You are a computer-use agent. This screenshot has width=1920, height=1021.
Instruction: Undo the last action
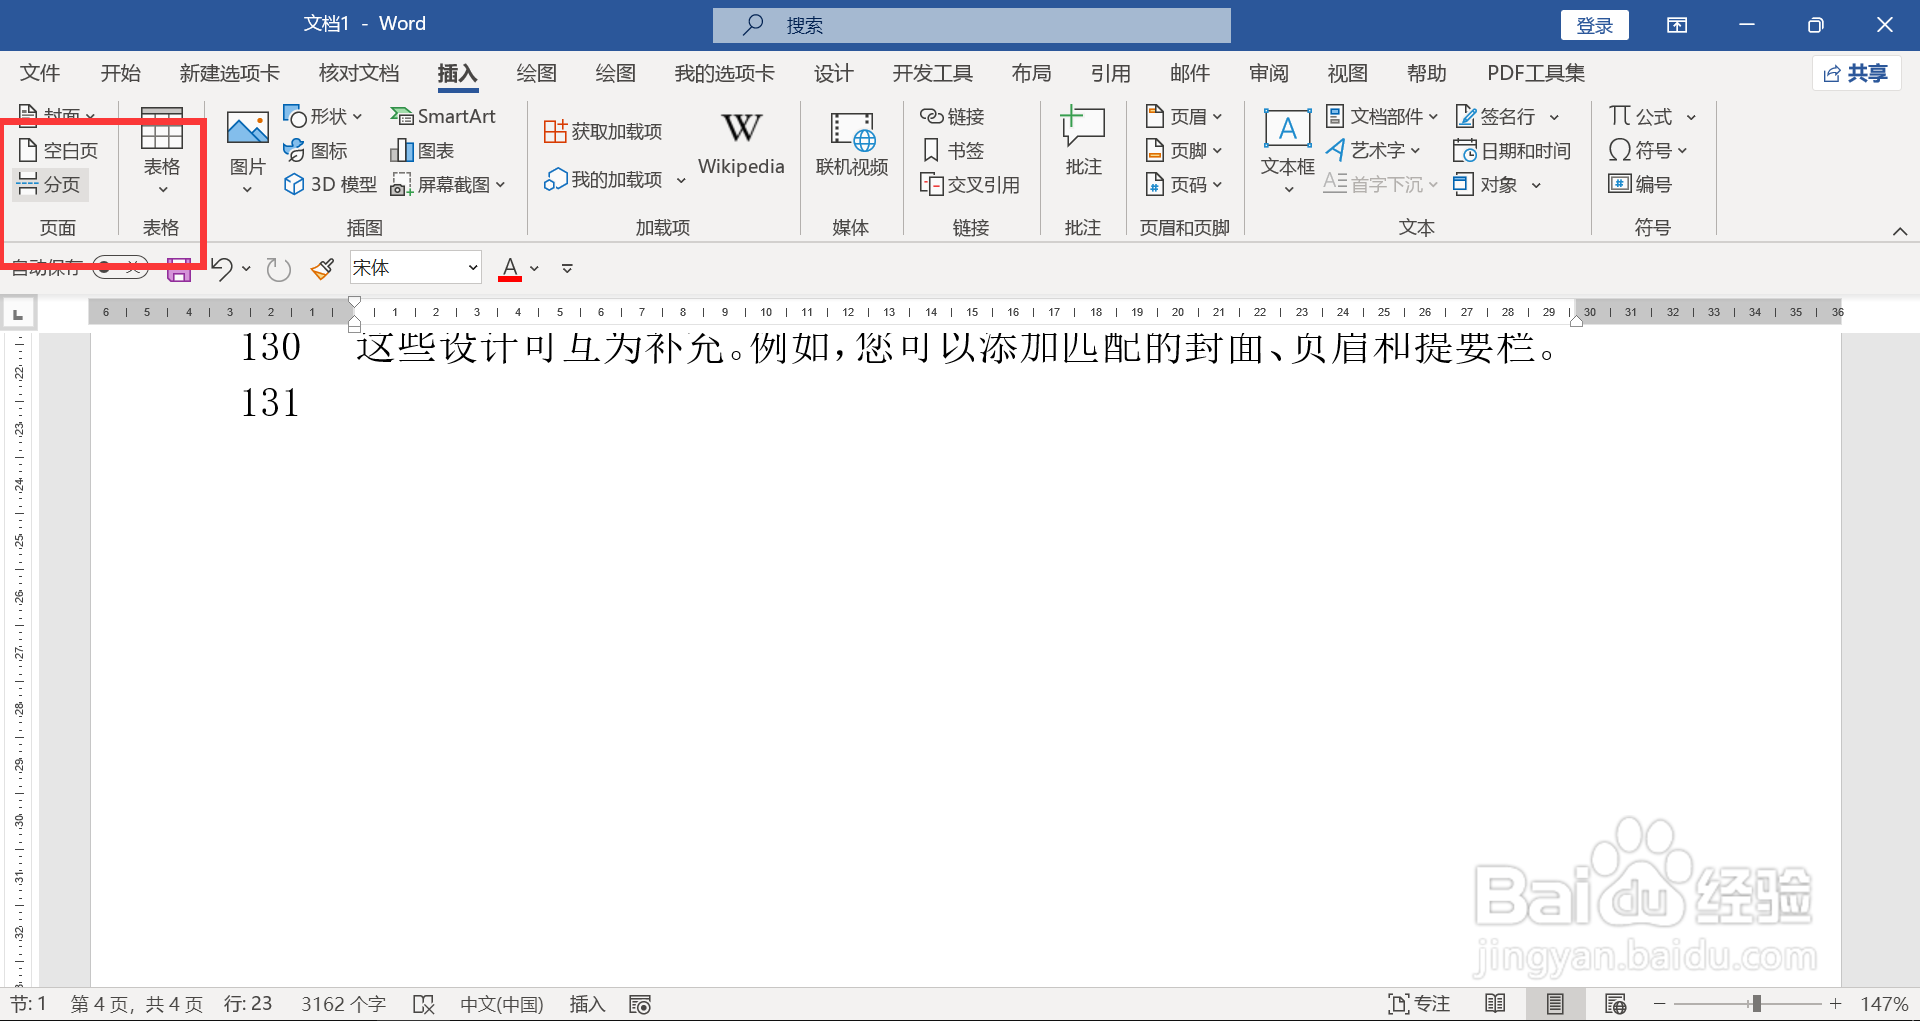point(222,268)
